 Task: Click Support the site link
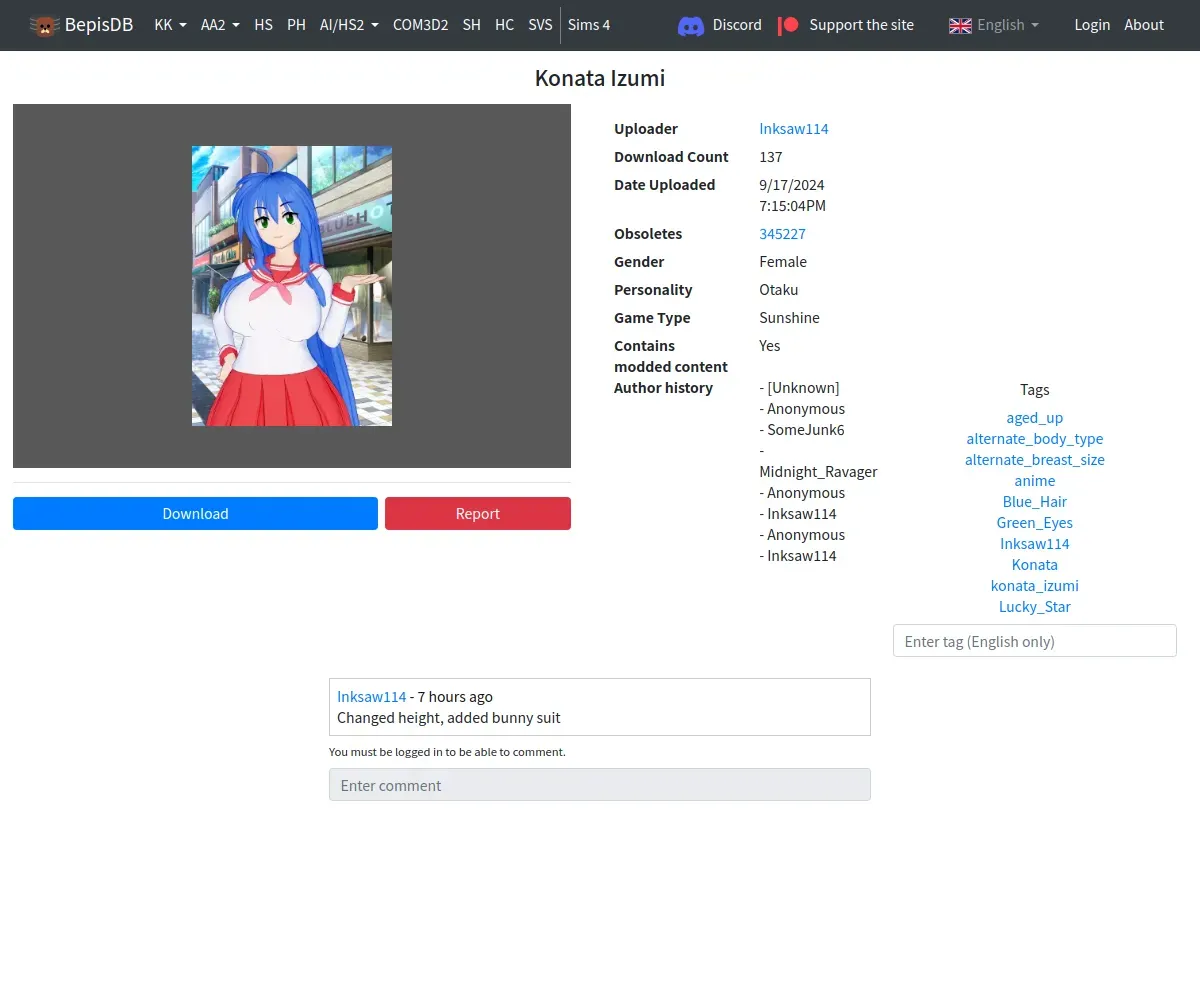click(x=861, y=25)
